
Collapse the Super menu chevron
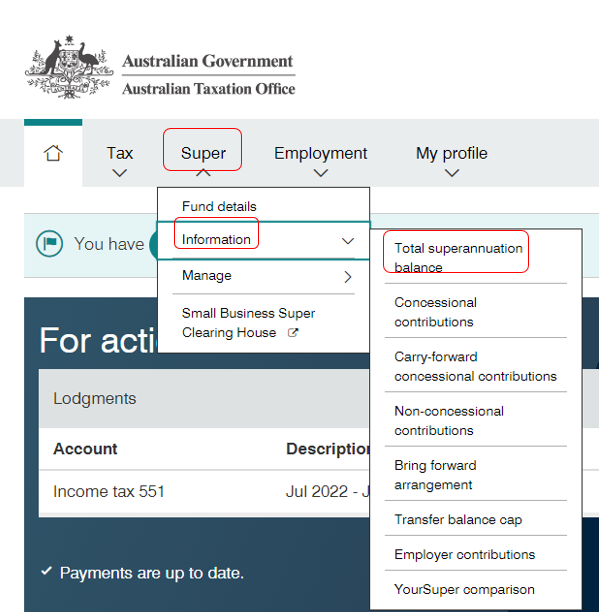pyautogui.click(x=203, y=173)
